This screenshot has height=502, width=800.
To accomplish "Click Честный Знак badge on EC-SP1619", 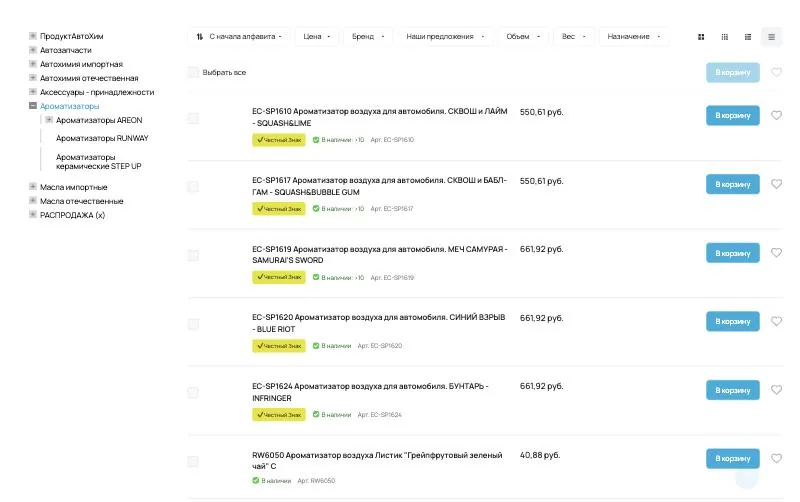I will coord(279,277).
